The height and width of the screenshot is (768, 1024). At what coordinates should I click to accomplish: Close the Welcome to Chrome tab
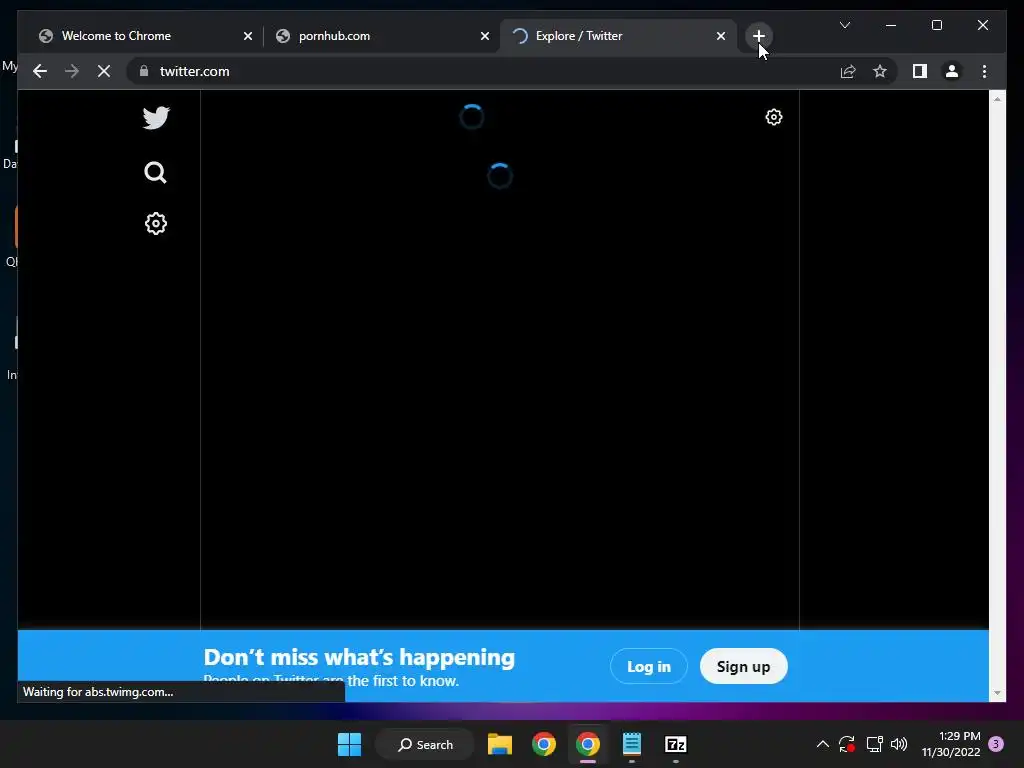248,36
